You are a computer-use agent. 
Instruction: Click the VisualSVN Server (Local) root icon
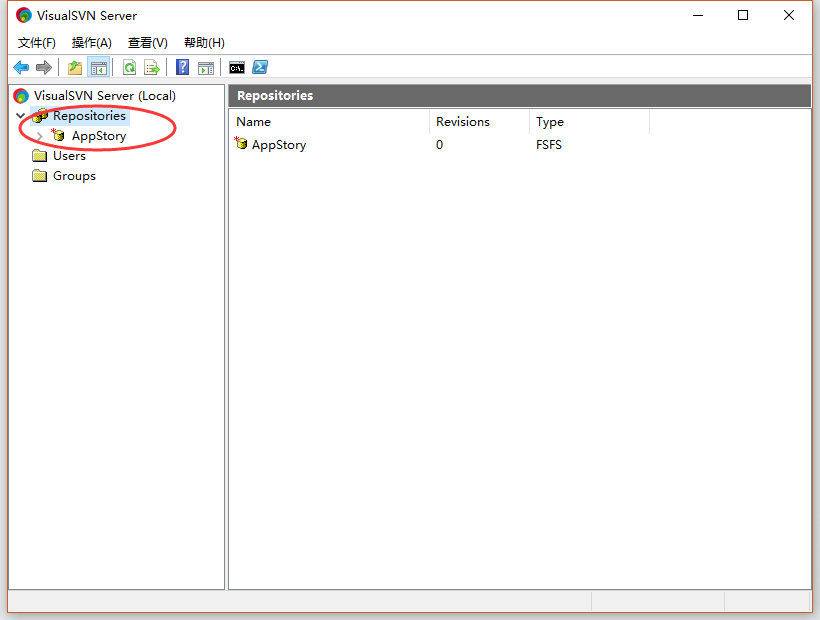21,96
